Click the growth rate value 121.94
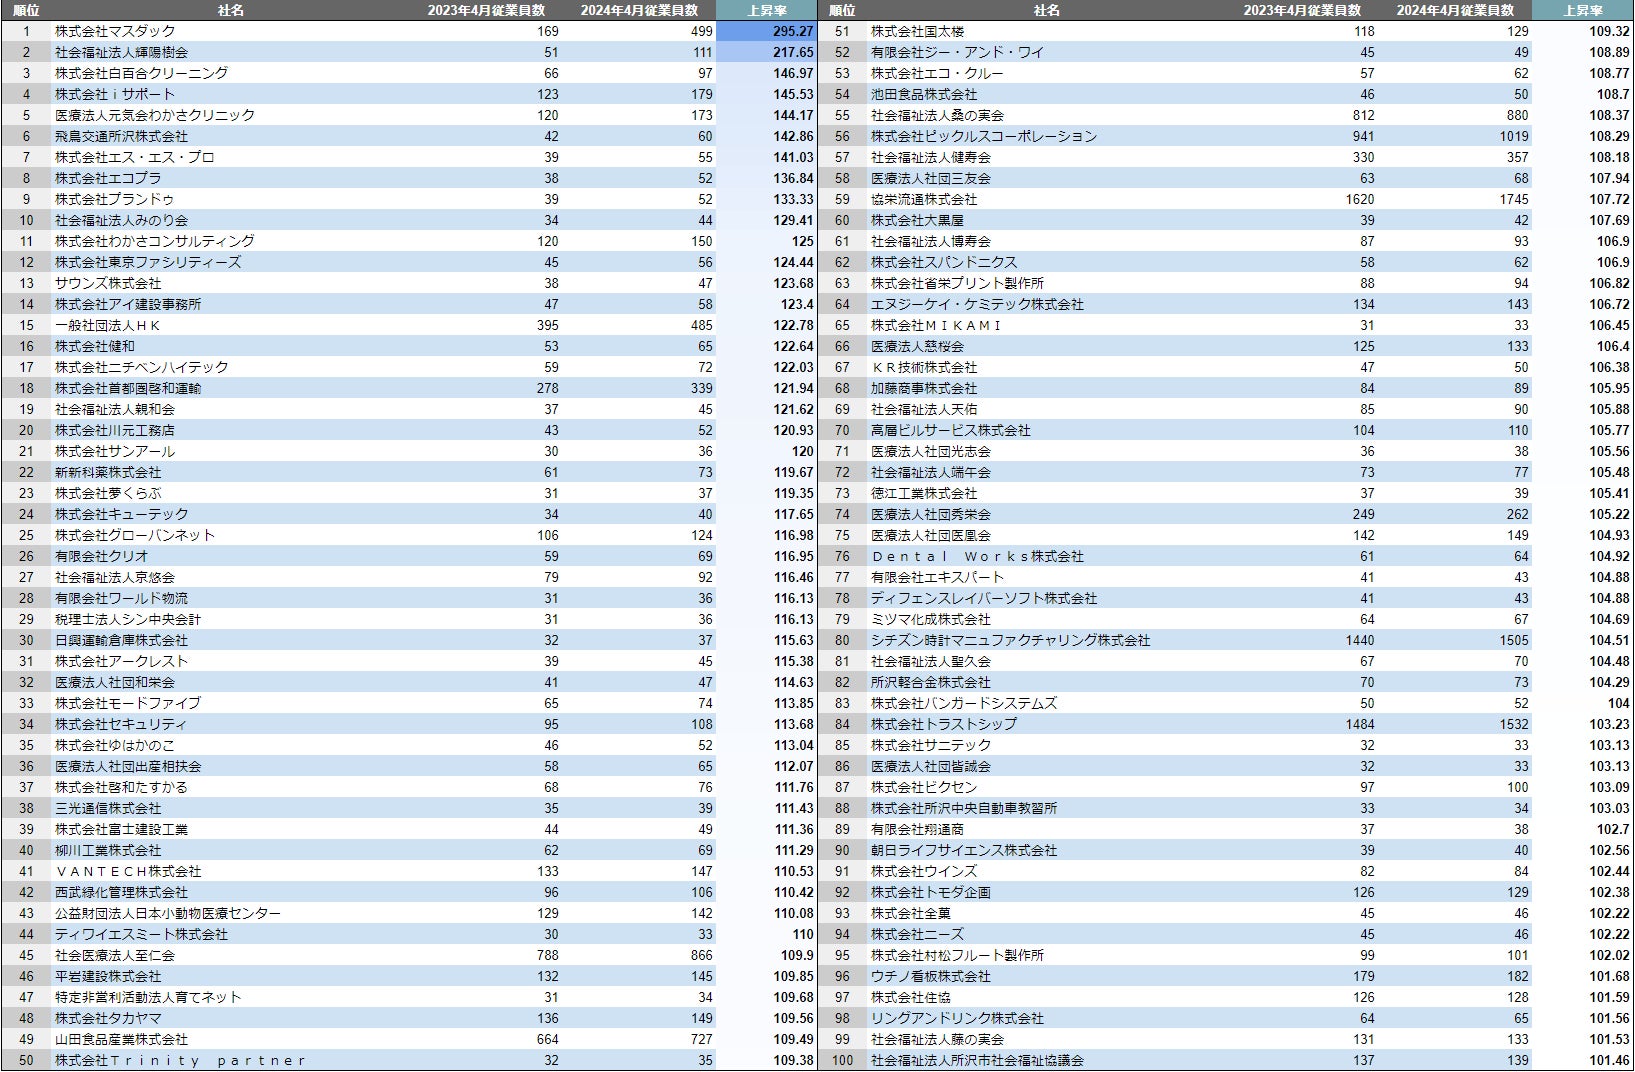 point(793,388)
